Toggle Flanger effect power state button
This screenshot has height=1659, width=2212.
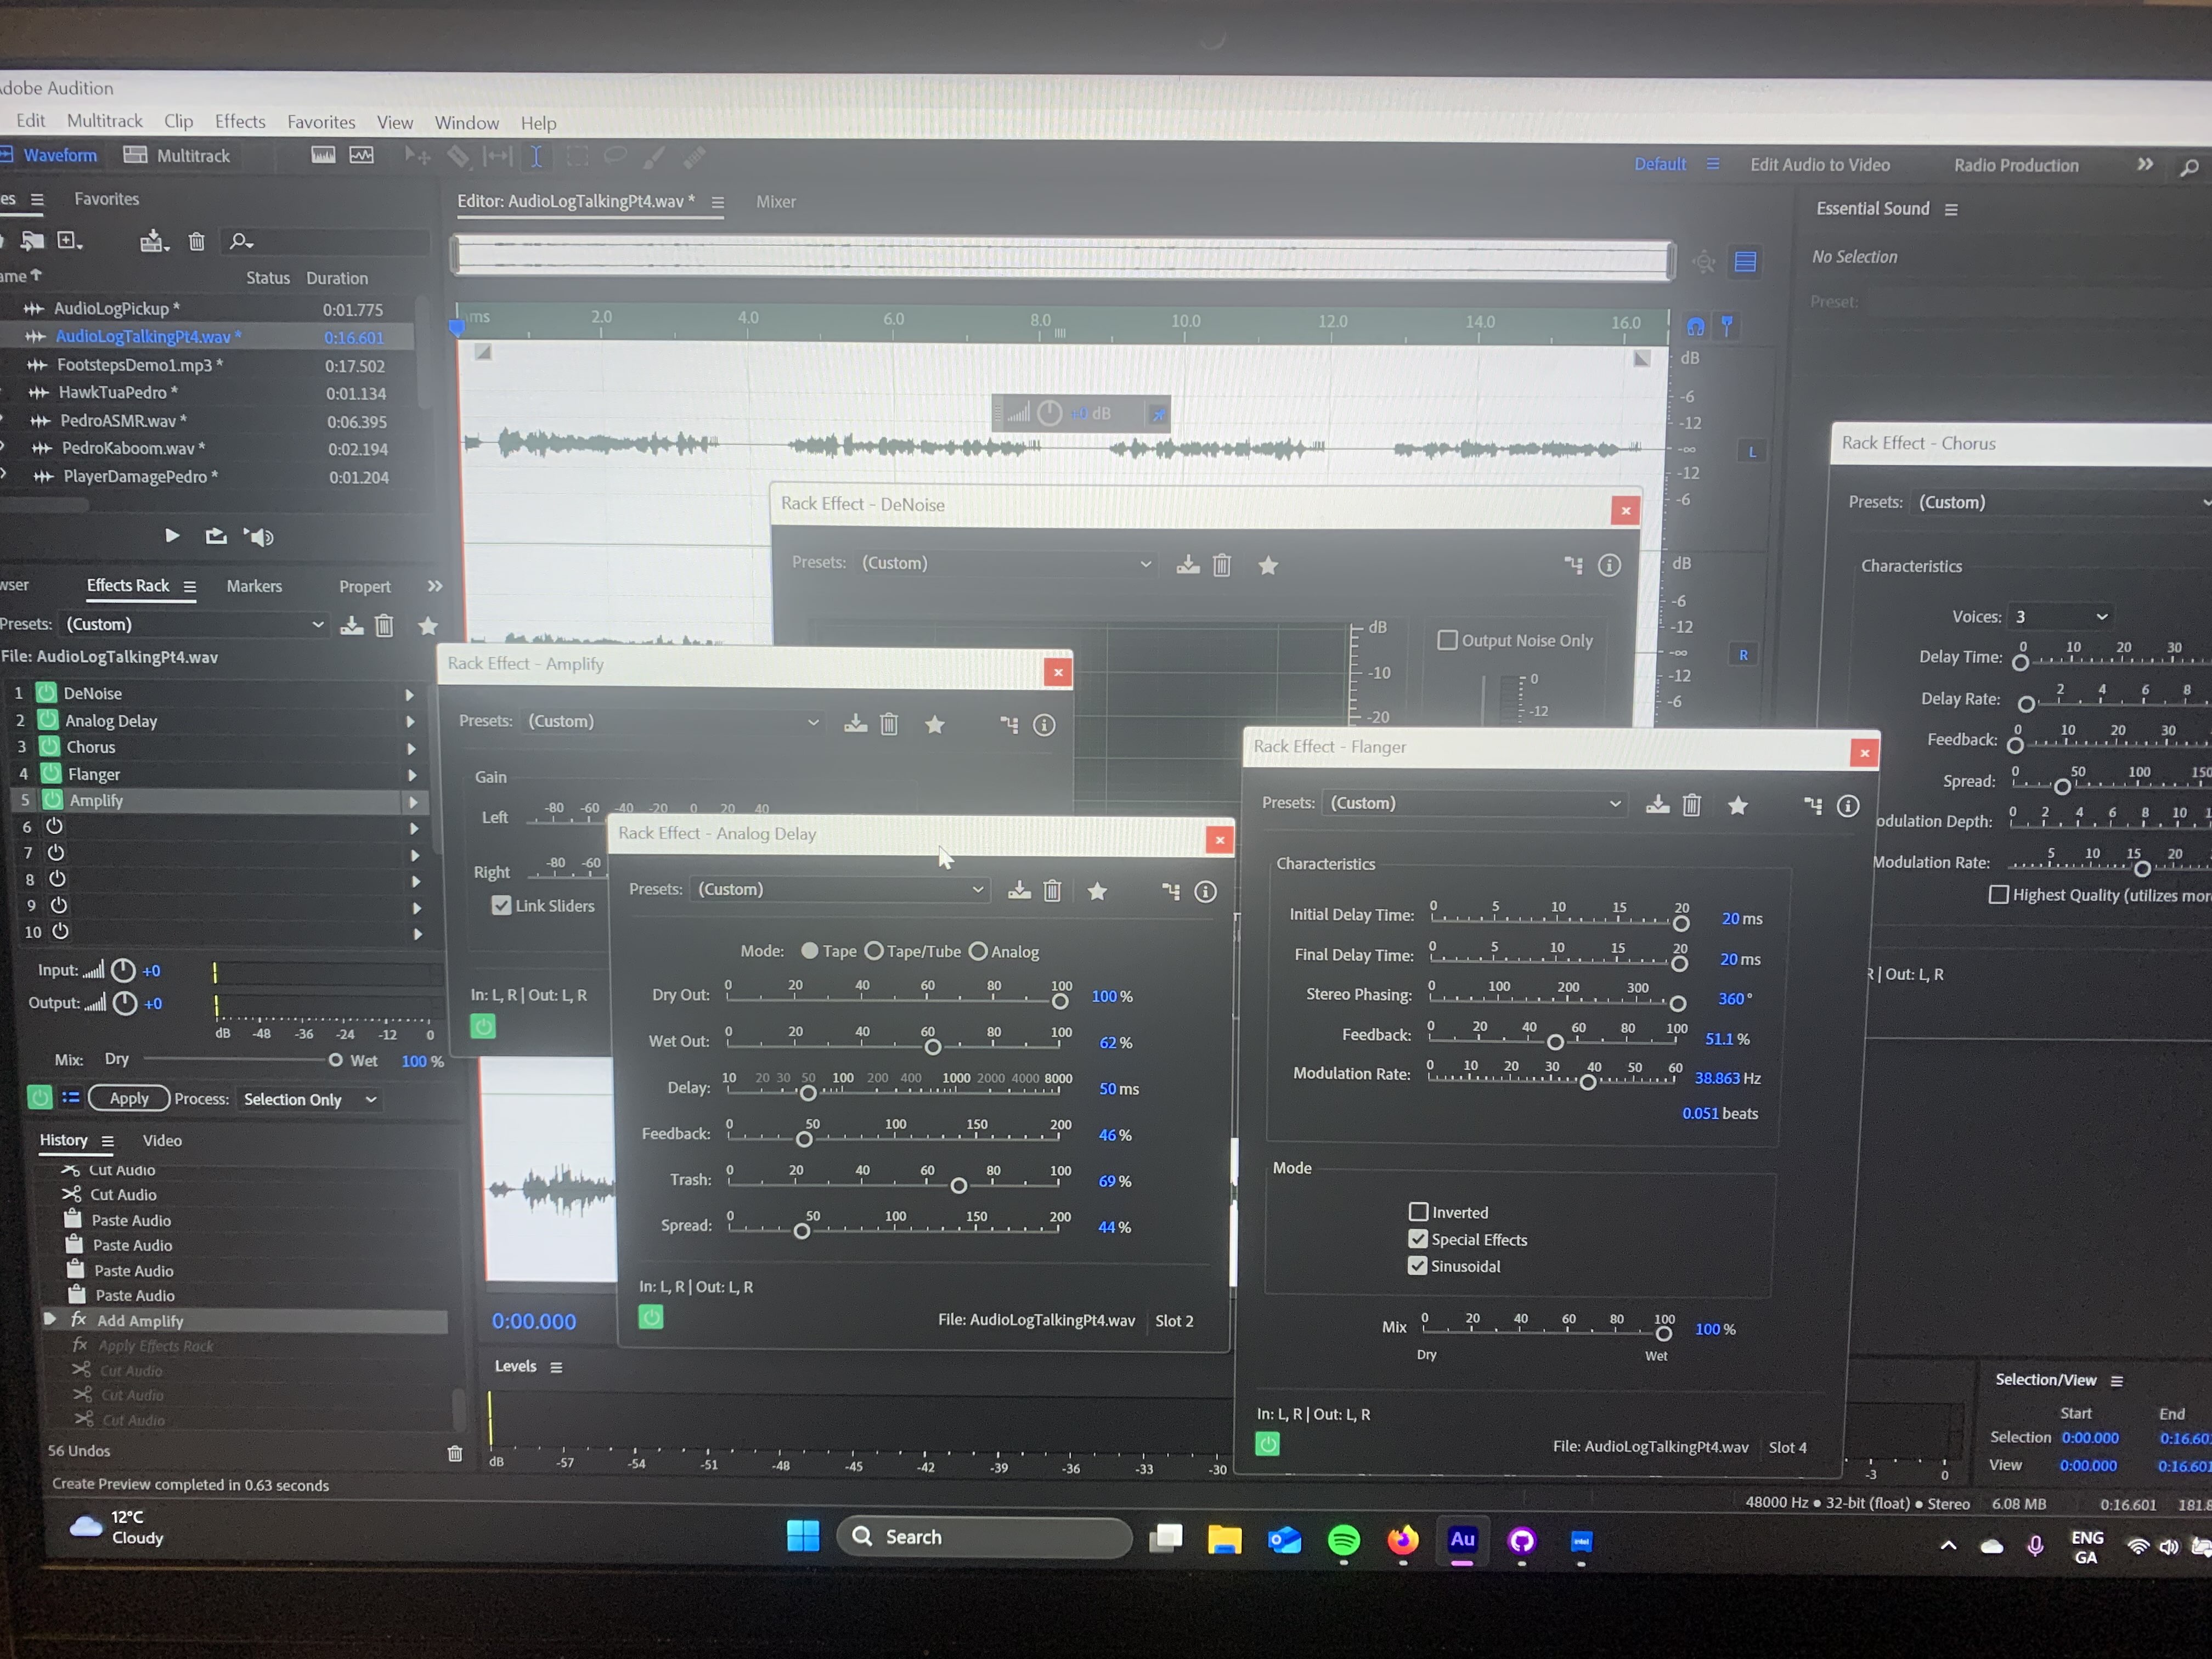1267,1443
